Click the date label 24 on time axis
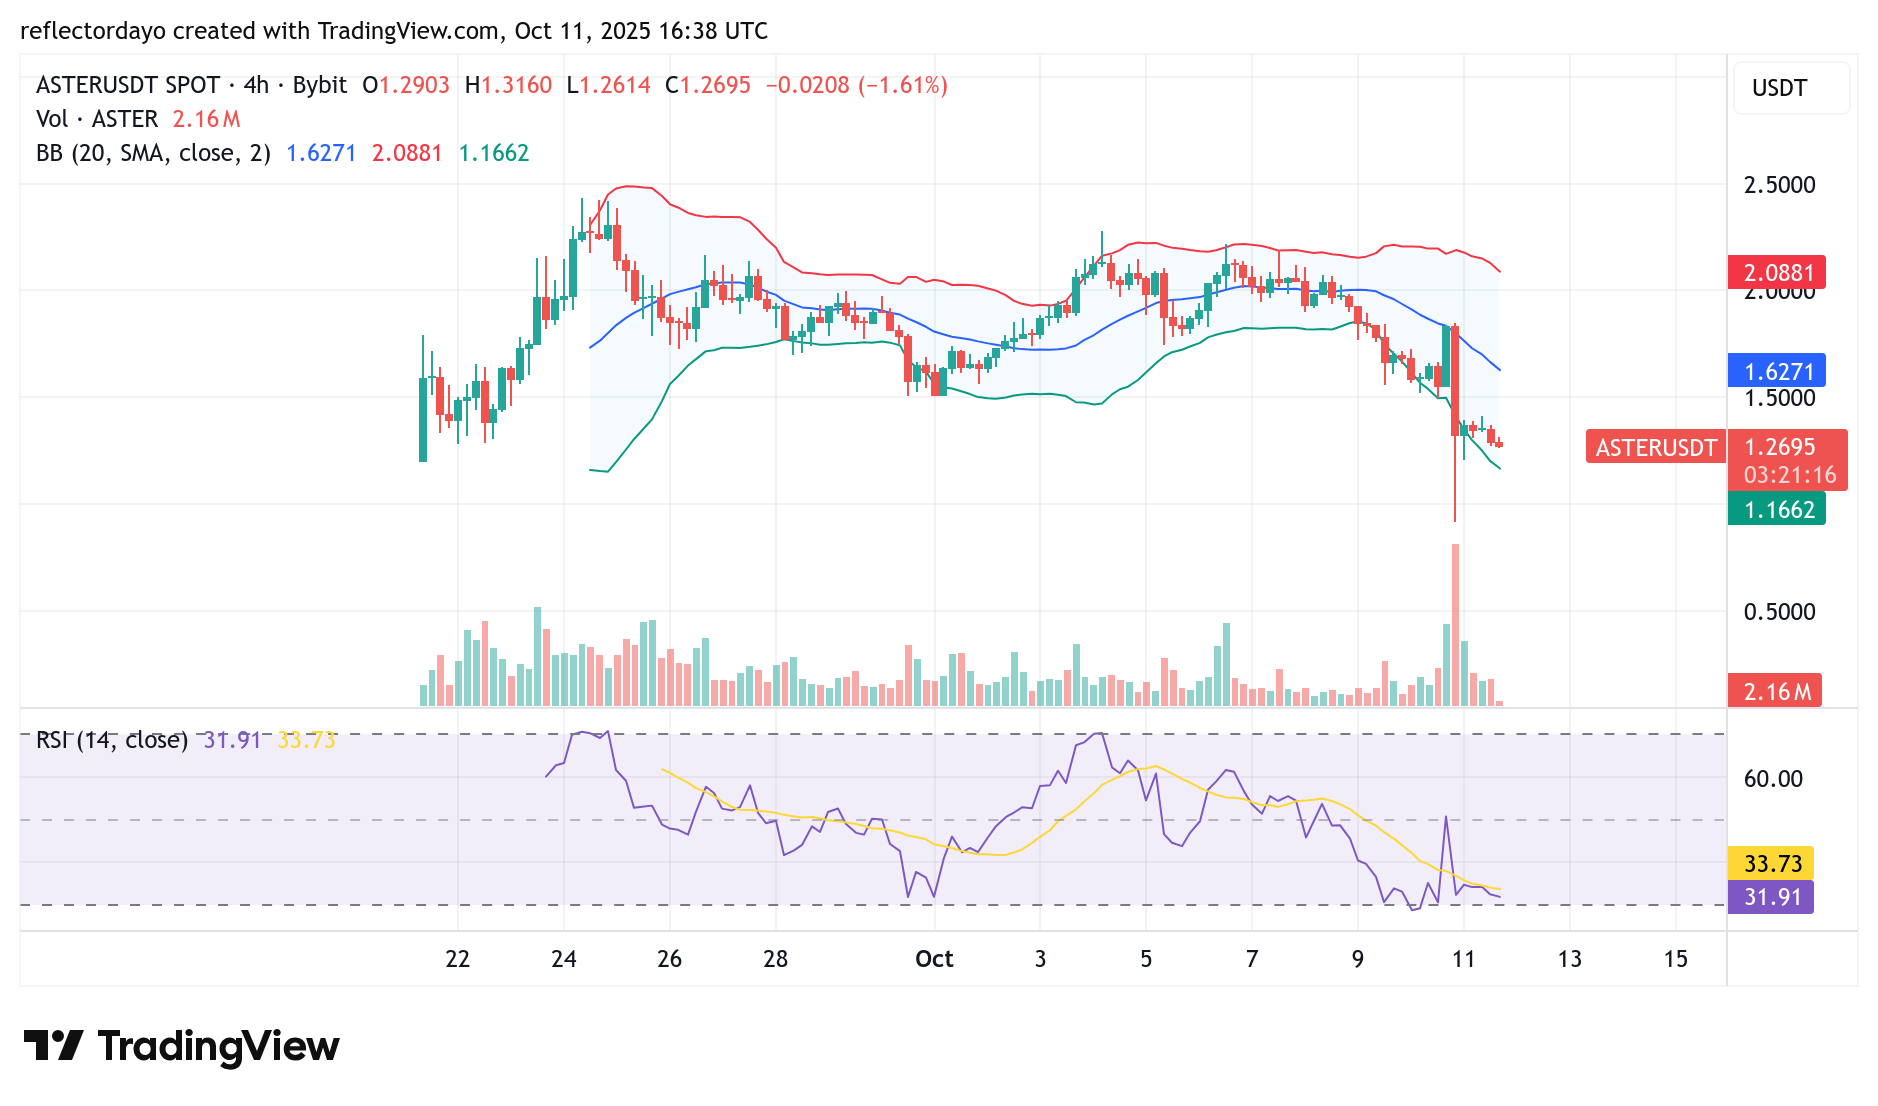The height and width of the screenshot is (1106, 1878). coord(564,959)
